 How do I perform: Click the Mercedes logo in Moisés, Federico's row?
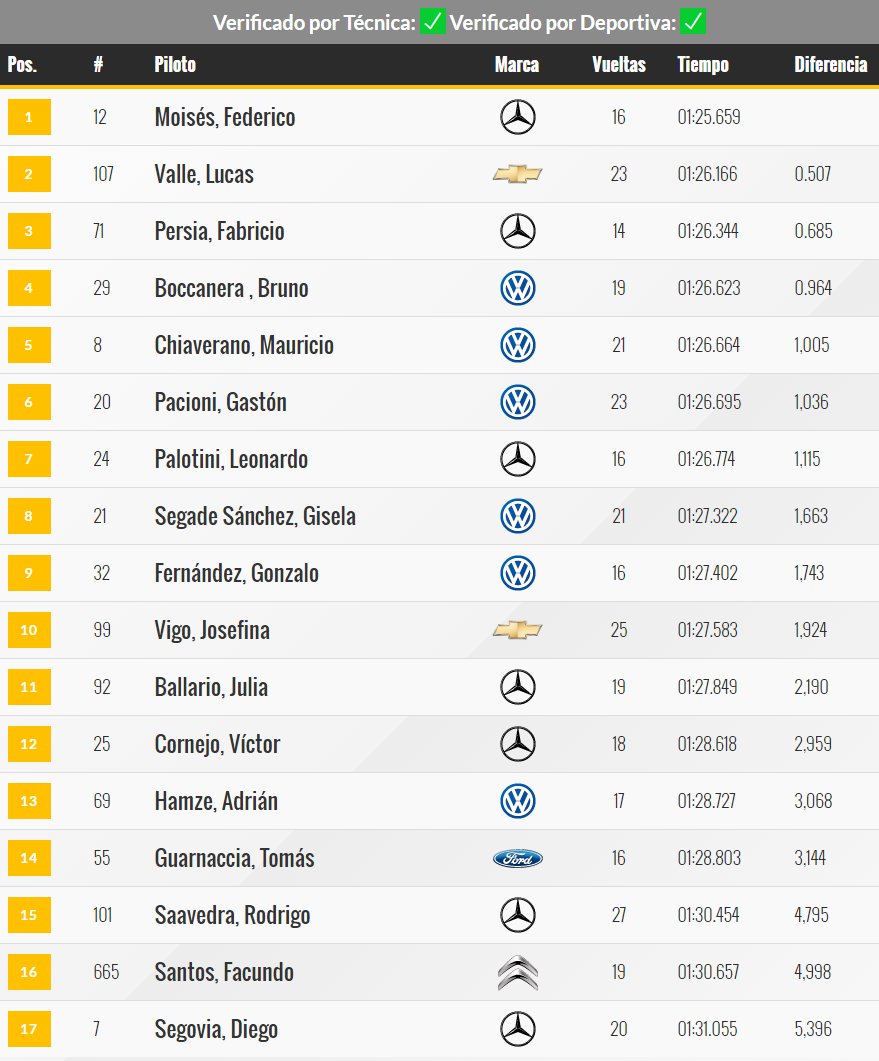pyautogui.click(x=518, y=117)
